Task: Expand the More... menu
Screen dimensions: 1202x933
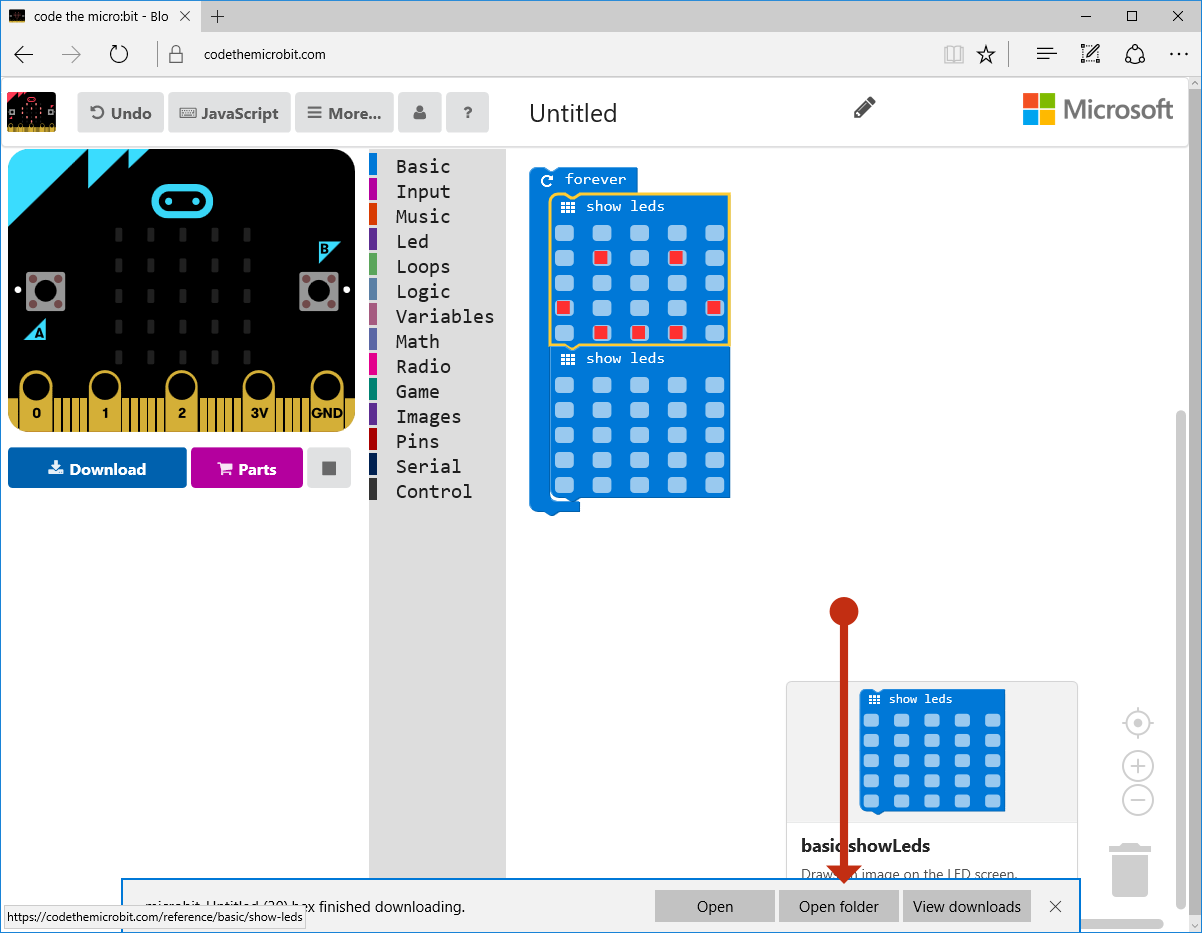Action: (344, 113)
